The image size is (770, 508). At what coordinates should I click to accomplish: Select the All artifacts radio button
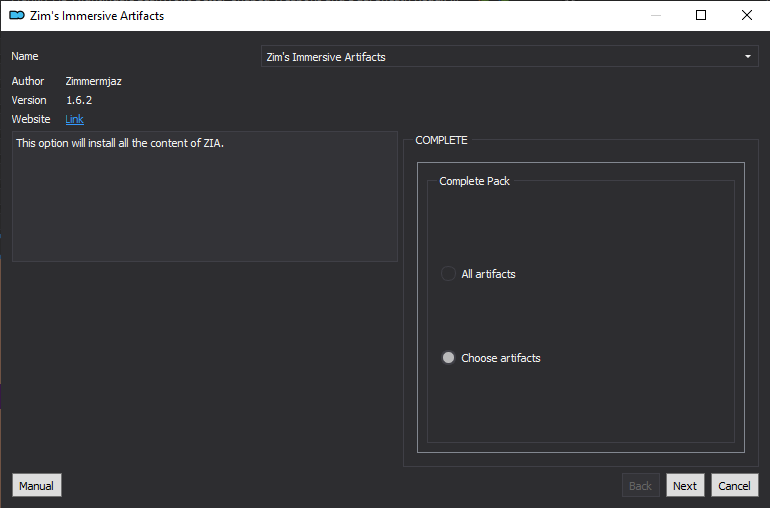pos(448,273)
